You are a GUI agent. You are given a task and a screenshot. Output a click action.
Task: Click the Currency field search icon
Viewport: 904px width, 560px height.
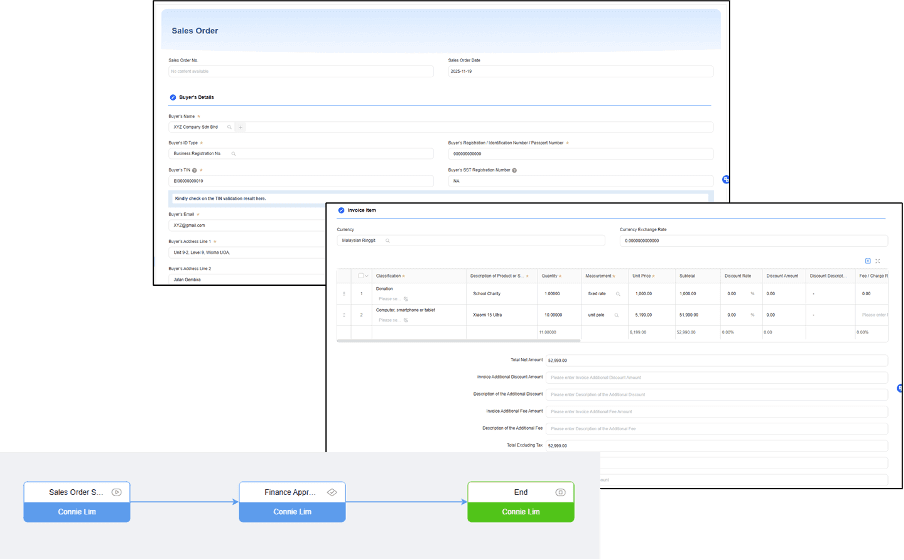pos(387,240)
